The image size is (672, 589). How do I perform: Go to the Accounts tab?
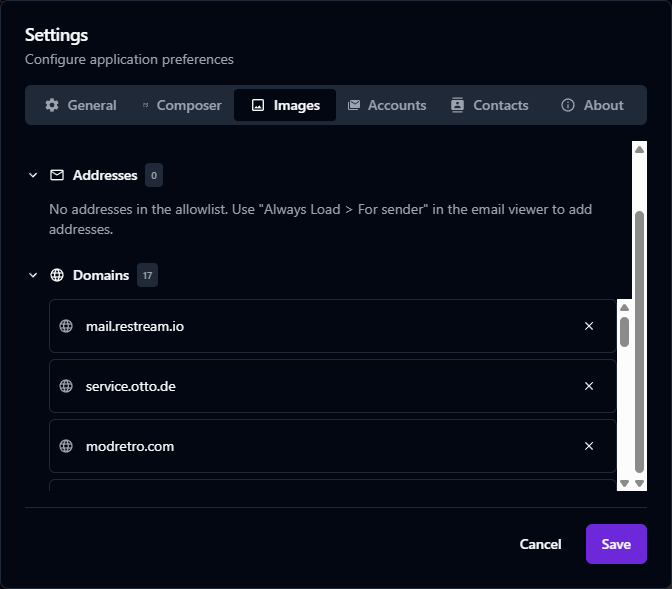pyautogui.click(x=387, y=105)
